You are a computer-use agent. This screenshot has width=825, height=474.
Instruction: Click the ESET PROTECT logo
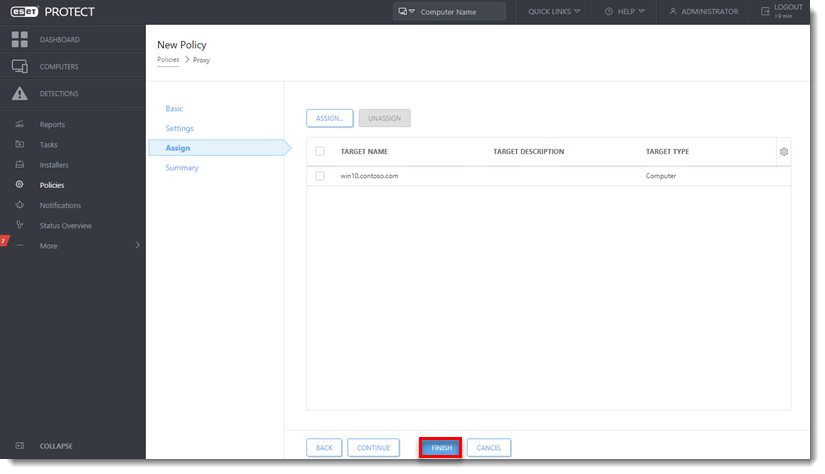[x=52, y=12]
